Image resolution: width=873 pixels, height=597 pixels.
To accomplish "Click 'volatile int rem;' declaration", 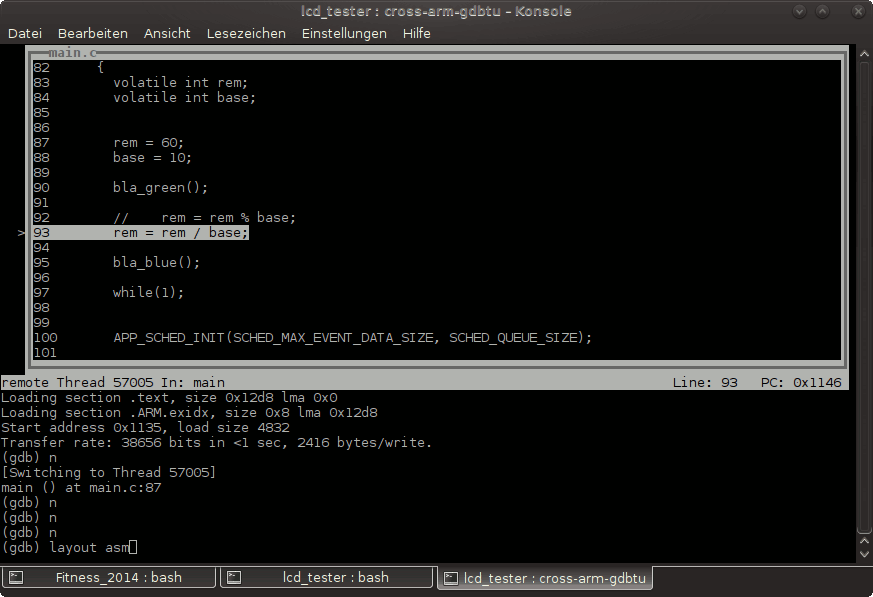I will [x=180, y=82].
